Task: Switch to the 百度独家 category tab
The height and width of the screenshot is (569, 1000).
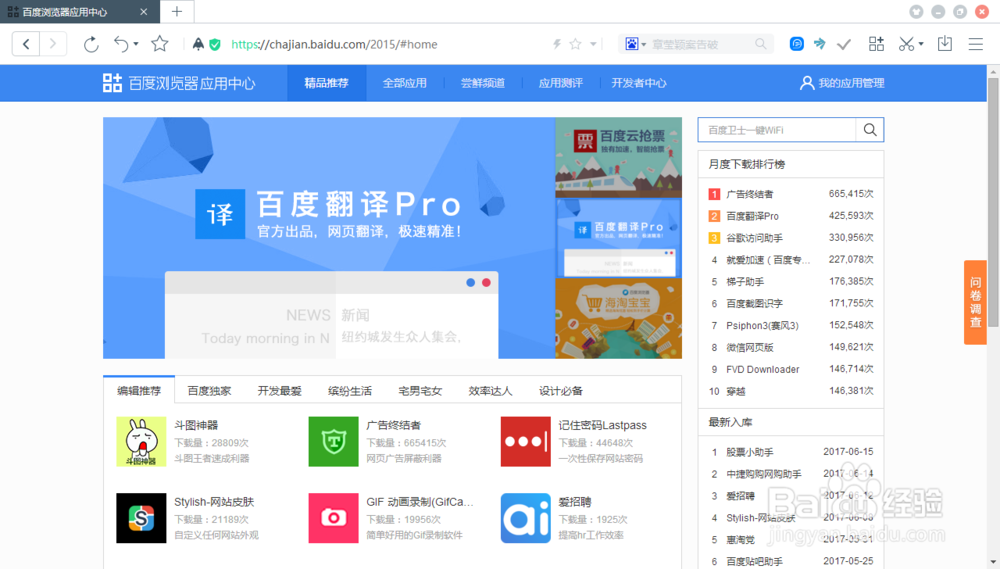Action: 209,390
